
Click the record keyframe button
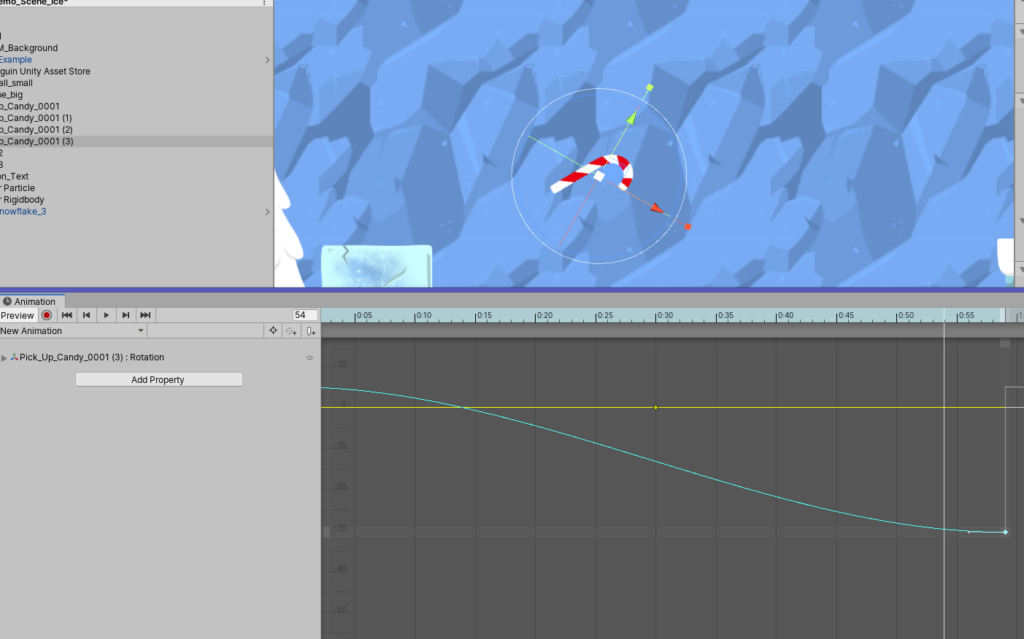click(x=46, y=315)
